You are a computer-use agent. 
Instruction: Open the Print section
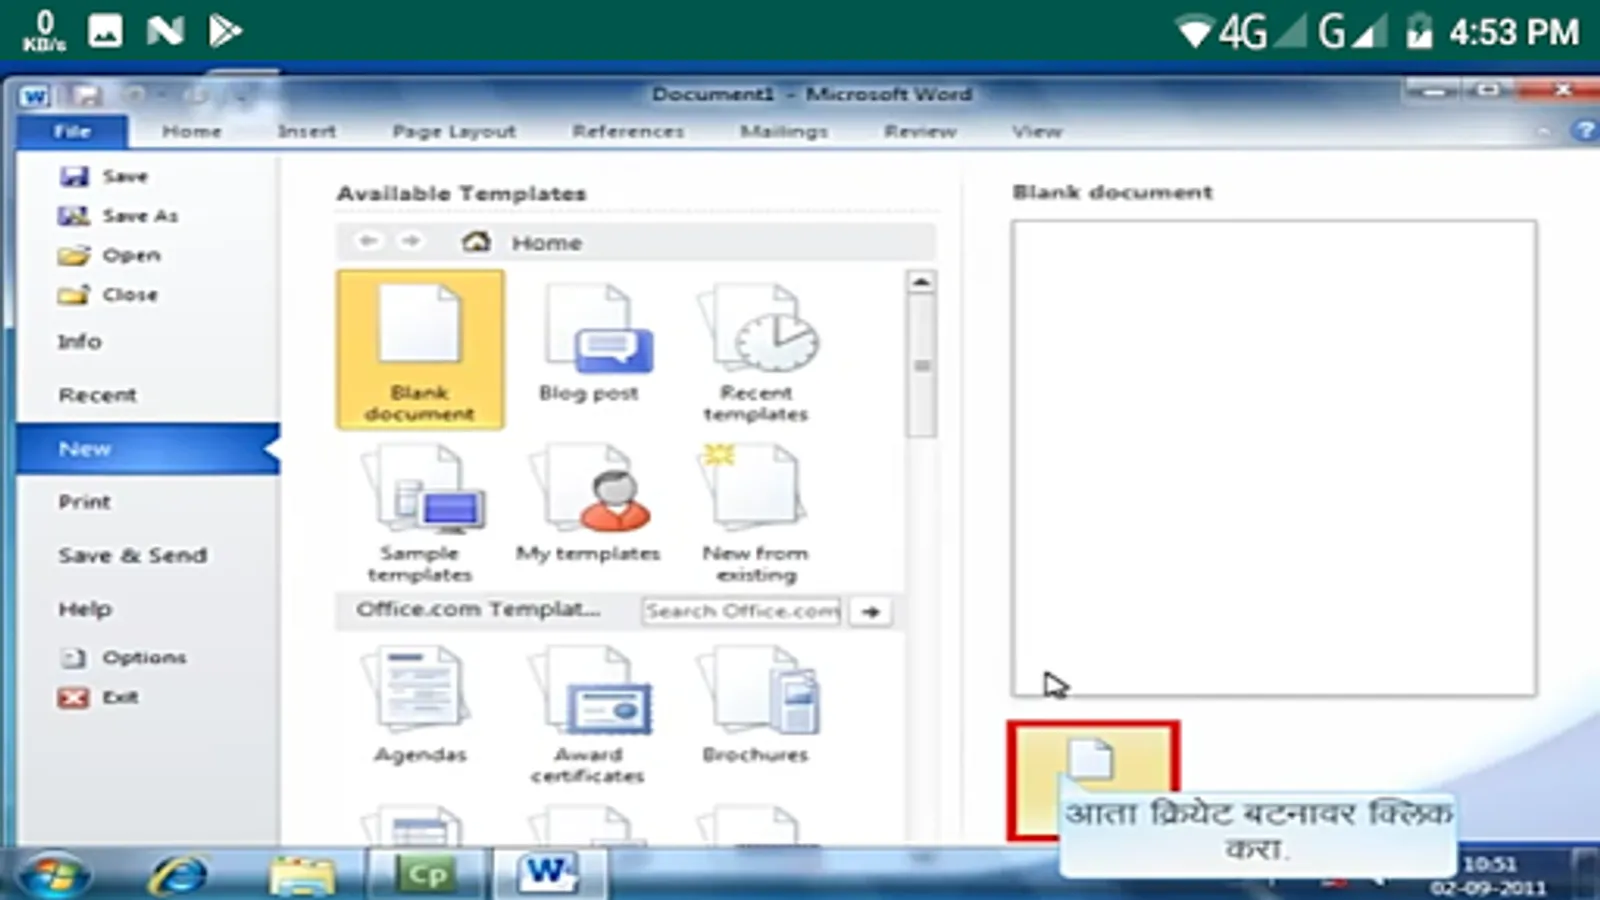pos(84,502)
